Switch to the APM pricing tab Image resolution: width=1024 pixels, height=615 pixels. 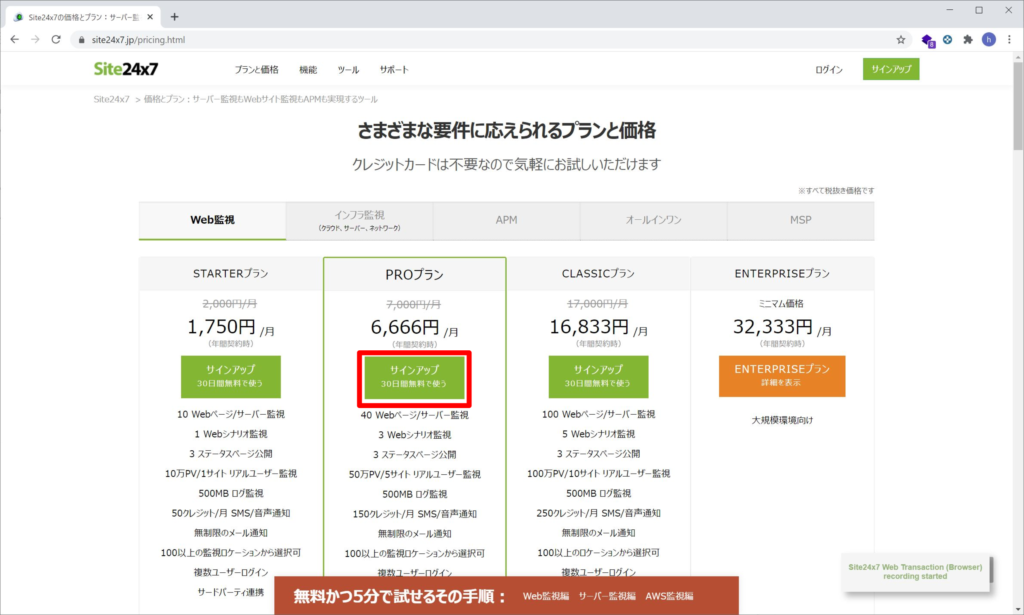click(x=506, y=219)
